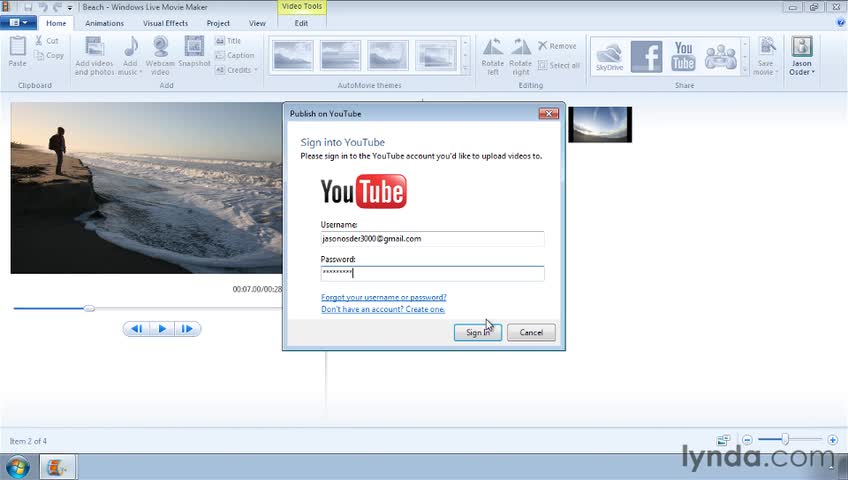Click the previous frame playback button
This screenshot has height=480, width=848.
137,329
